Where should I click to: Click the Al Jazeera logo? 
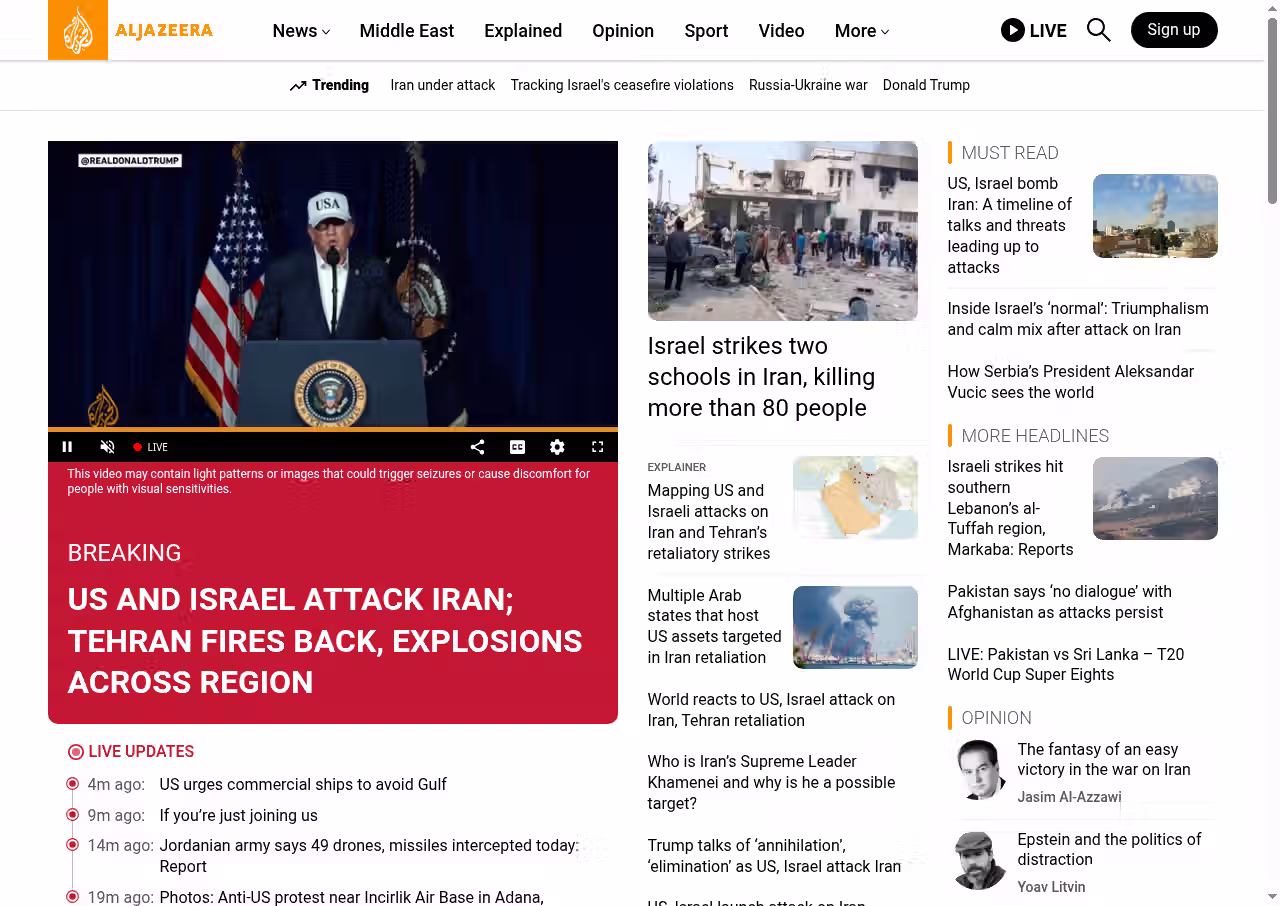point(131,30)
